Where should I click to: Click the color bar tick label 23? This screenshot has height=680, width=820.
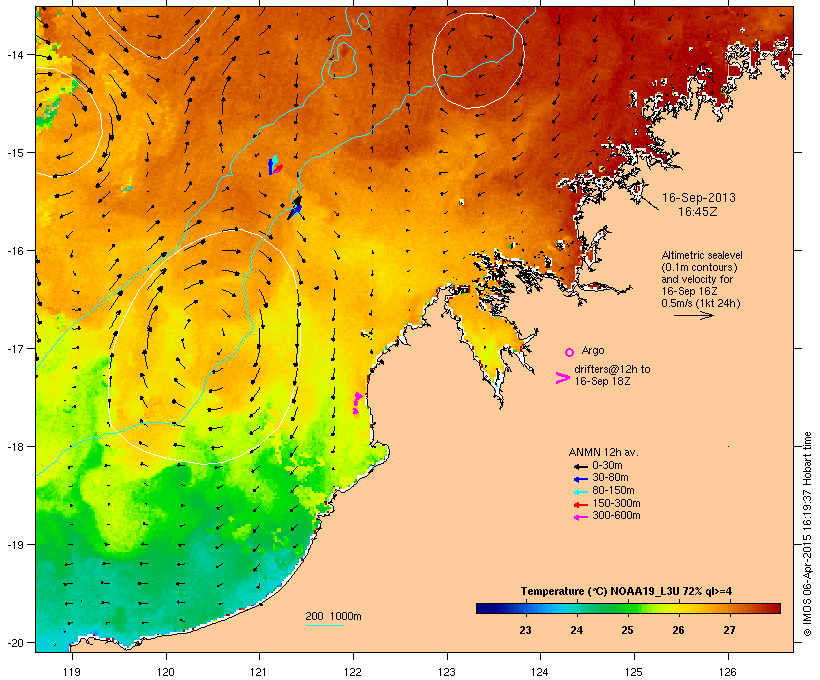click(525, 630)
